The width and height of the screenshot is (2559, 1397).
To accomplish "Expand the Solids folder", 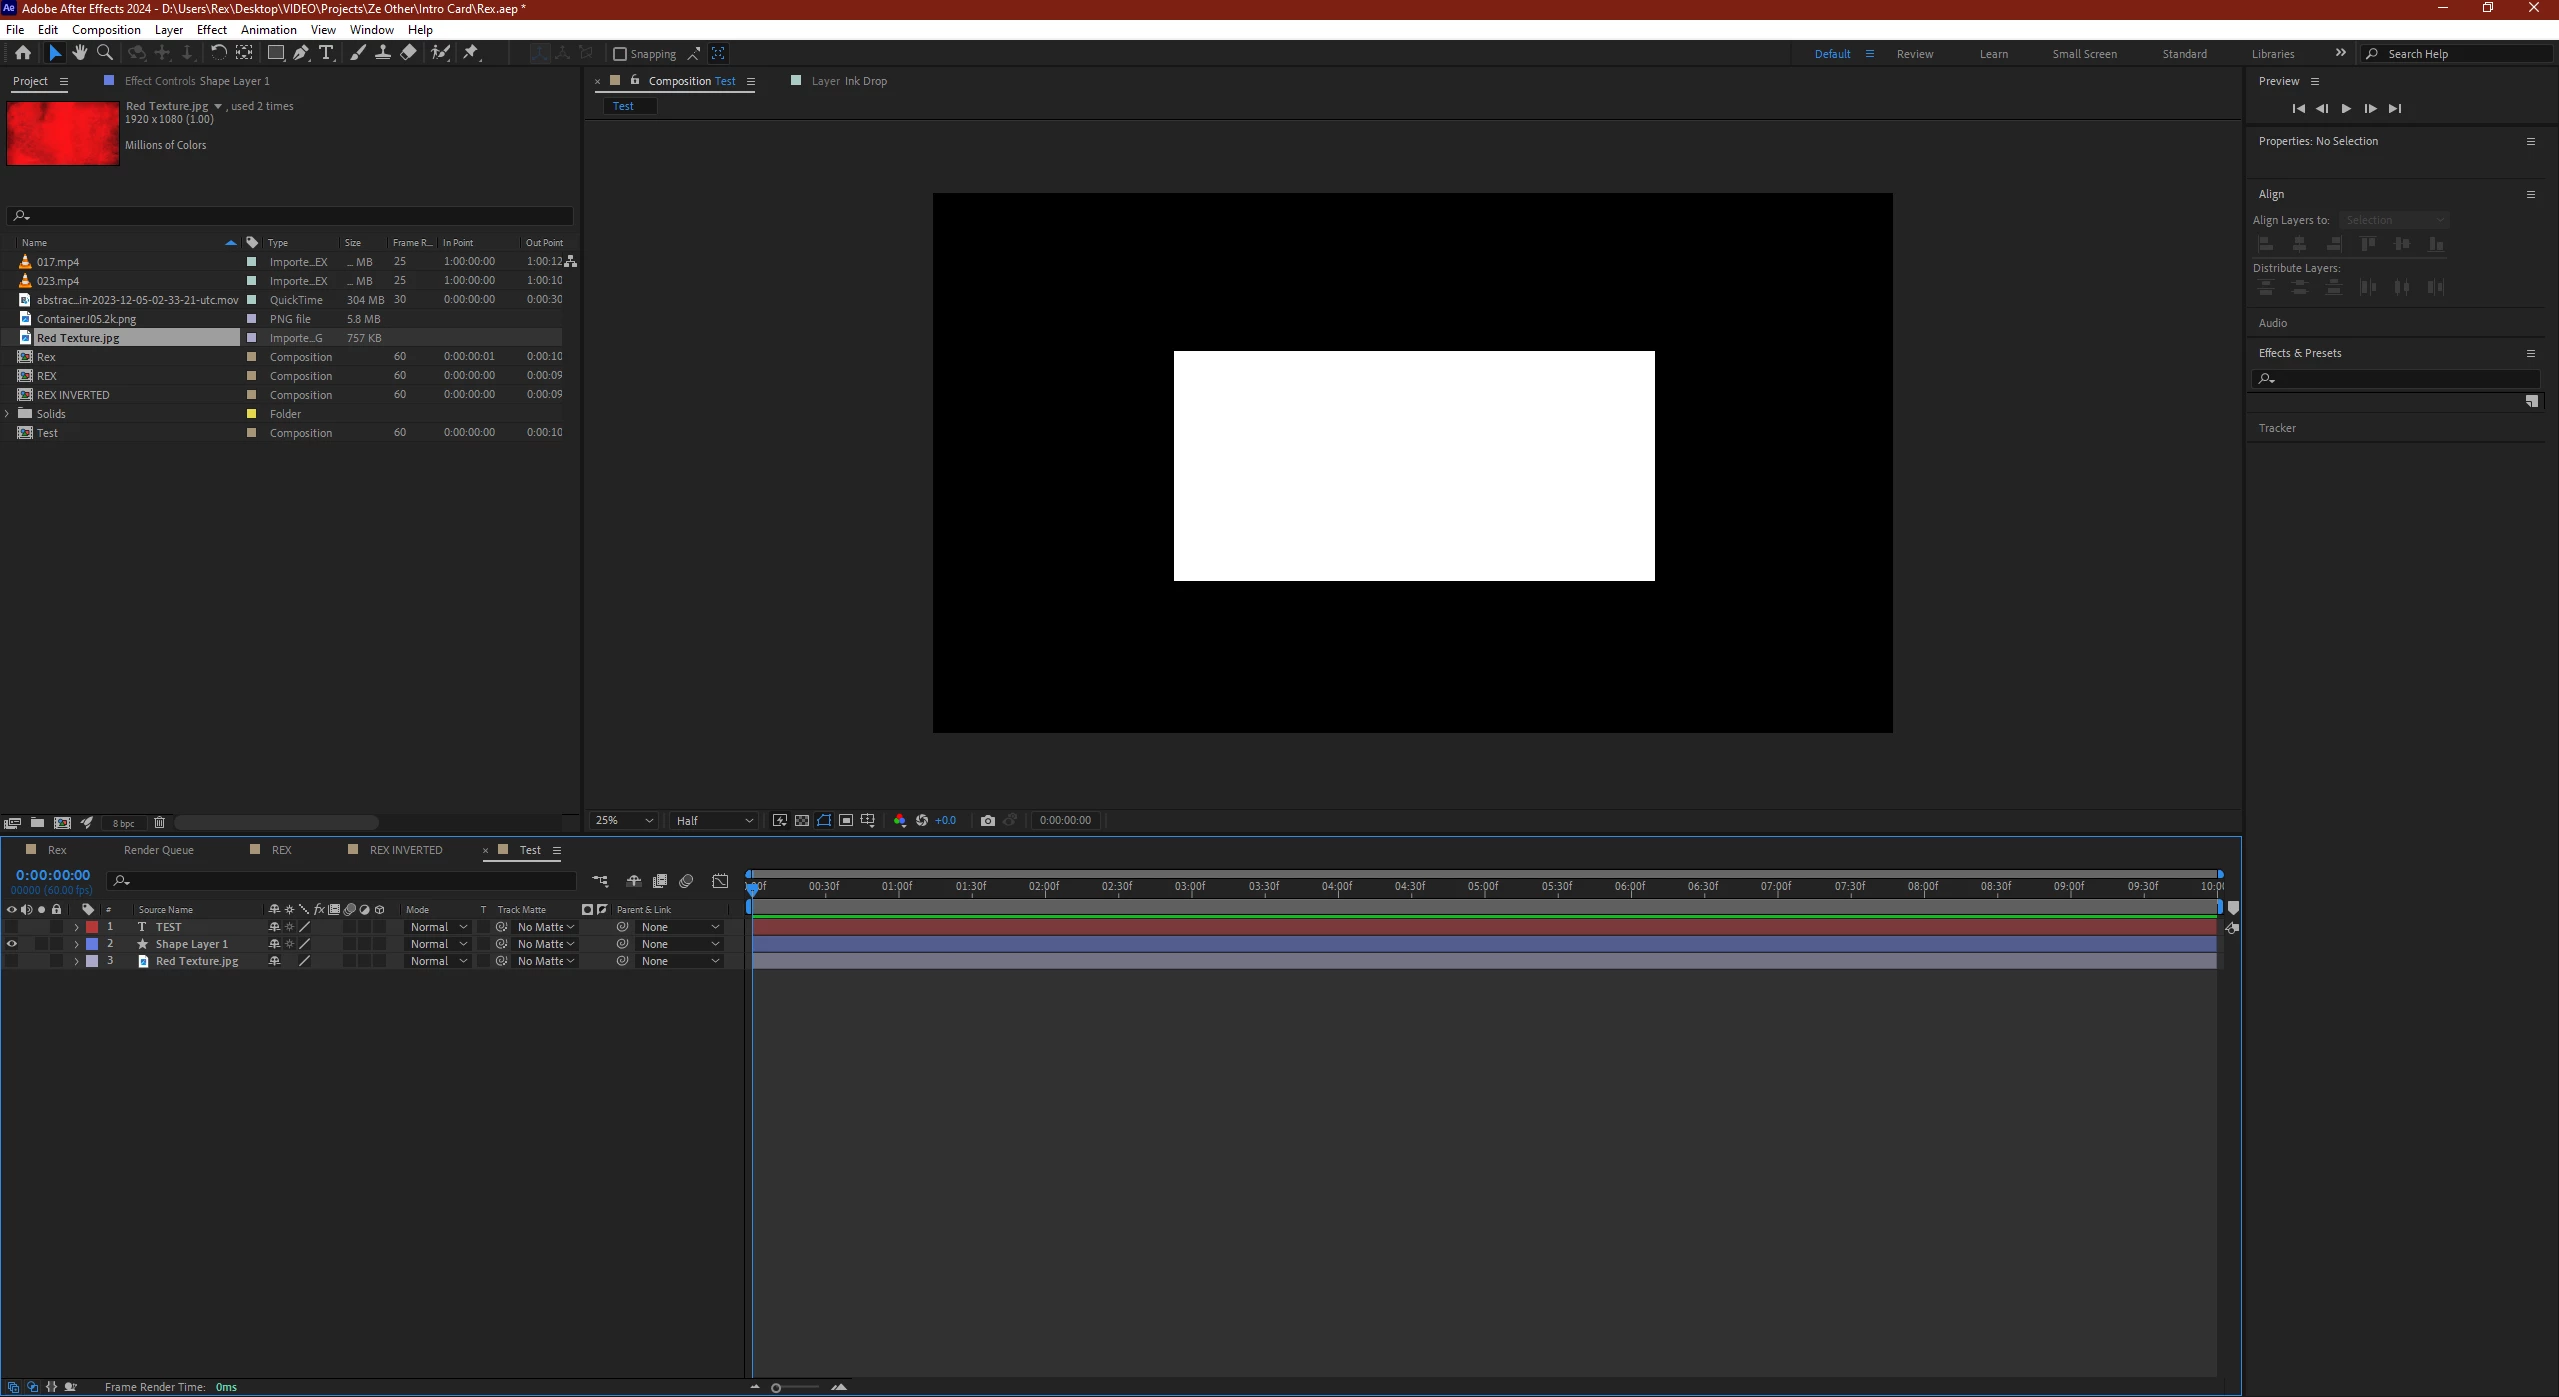I will coord(8,414).
